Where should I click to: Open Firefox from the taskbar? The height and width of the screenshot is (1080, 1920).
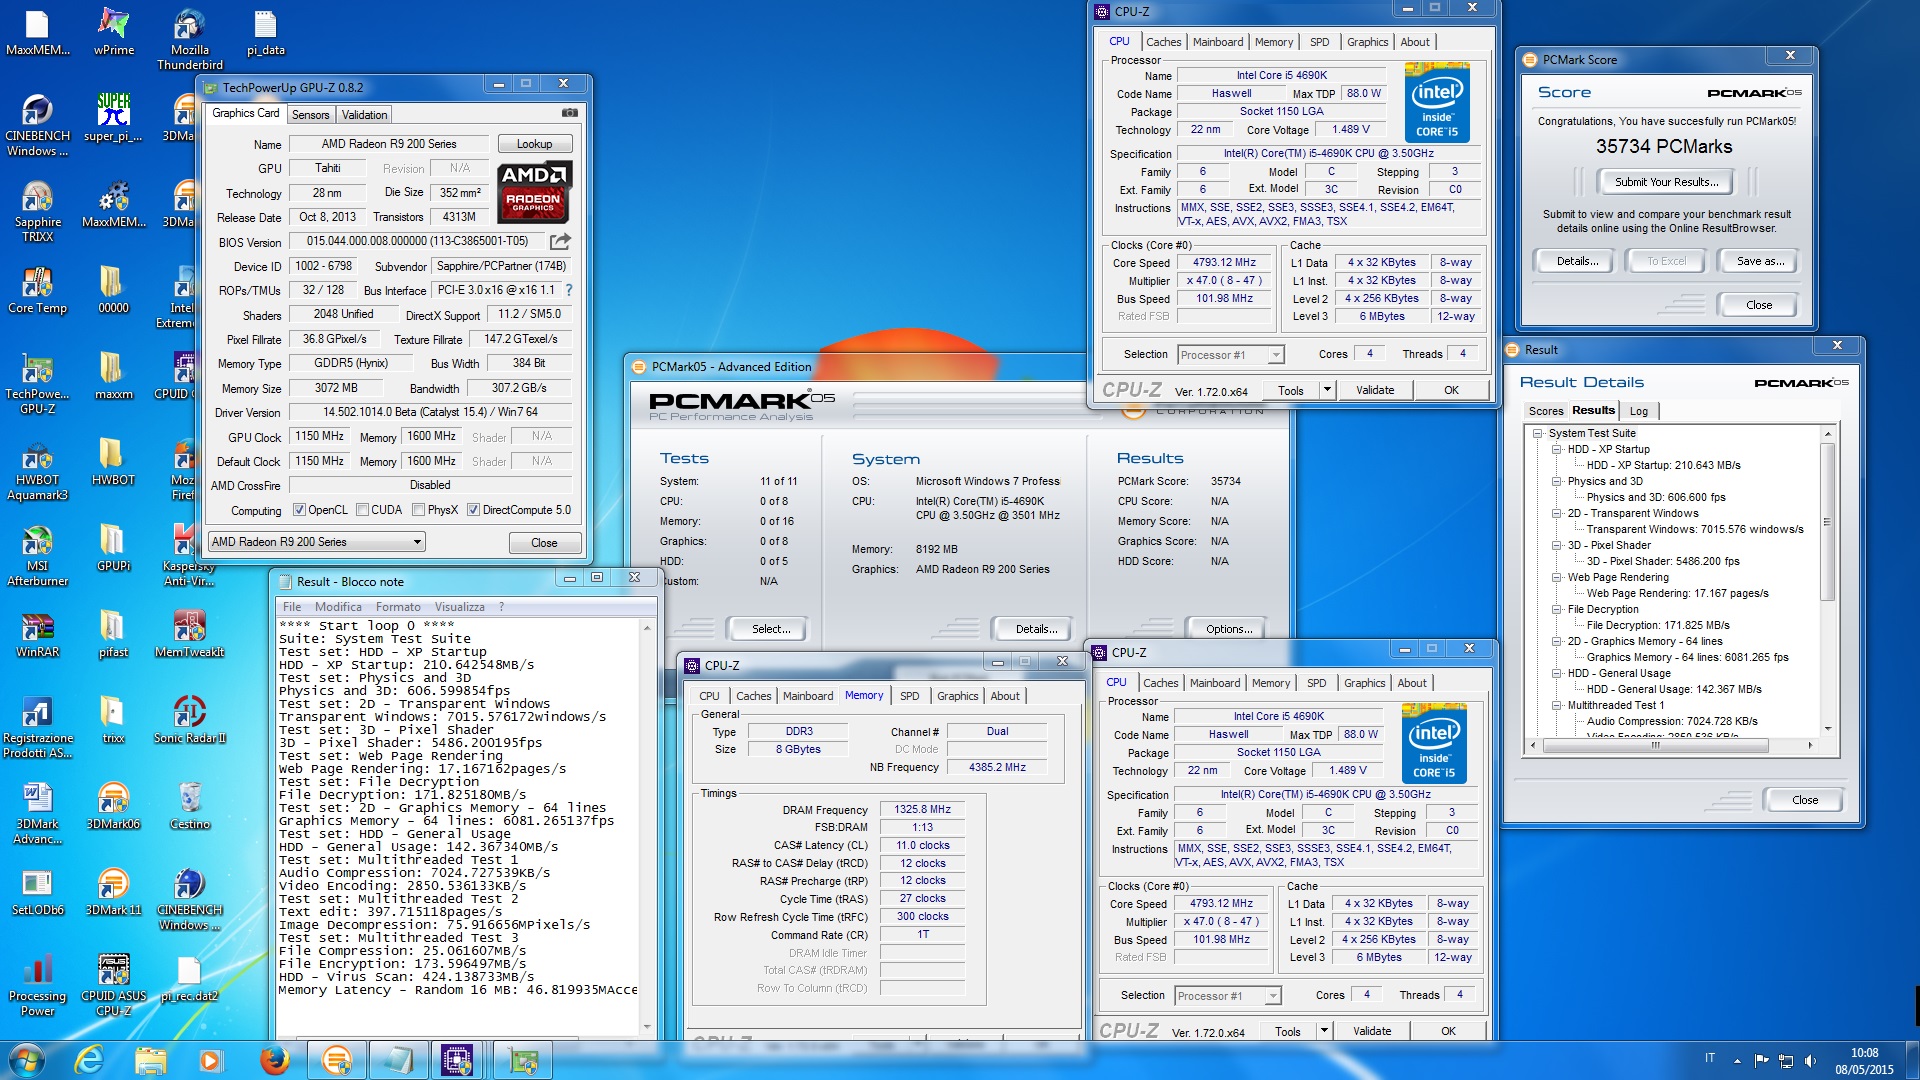point(274,1060)
